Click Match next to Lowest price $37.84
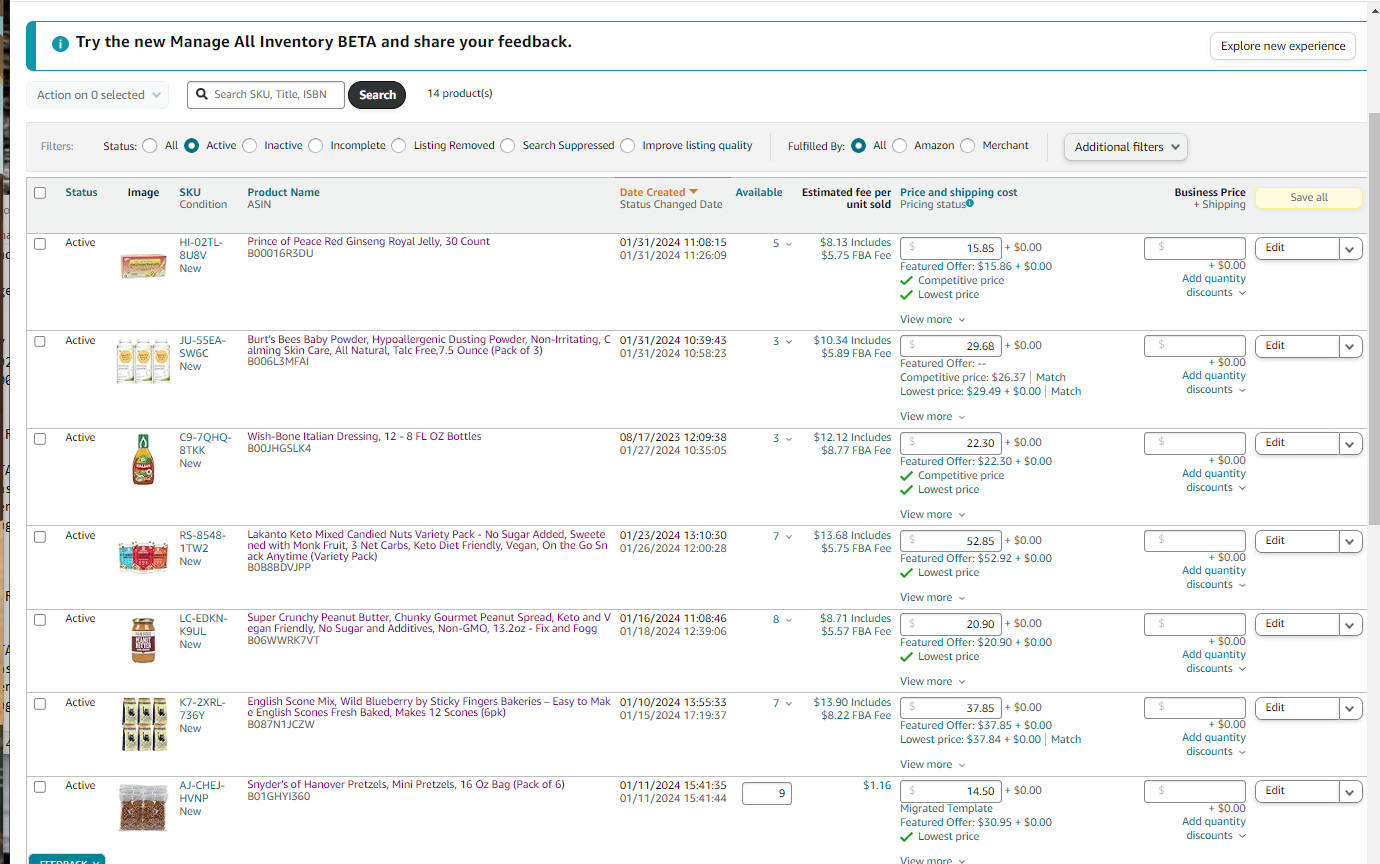This screenshot has height=864, width=1380. [x=1066, y=739]
